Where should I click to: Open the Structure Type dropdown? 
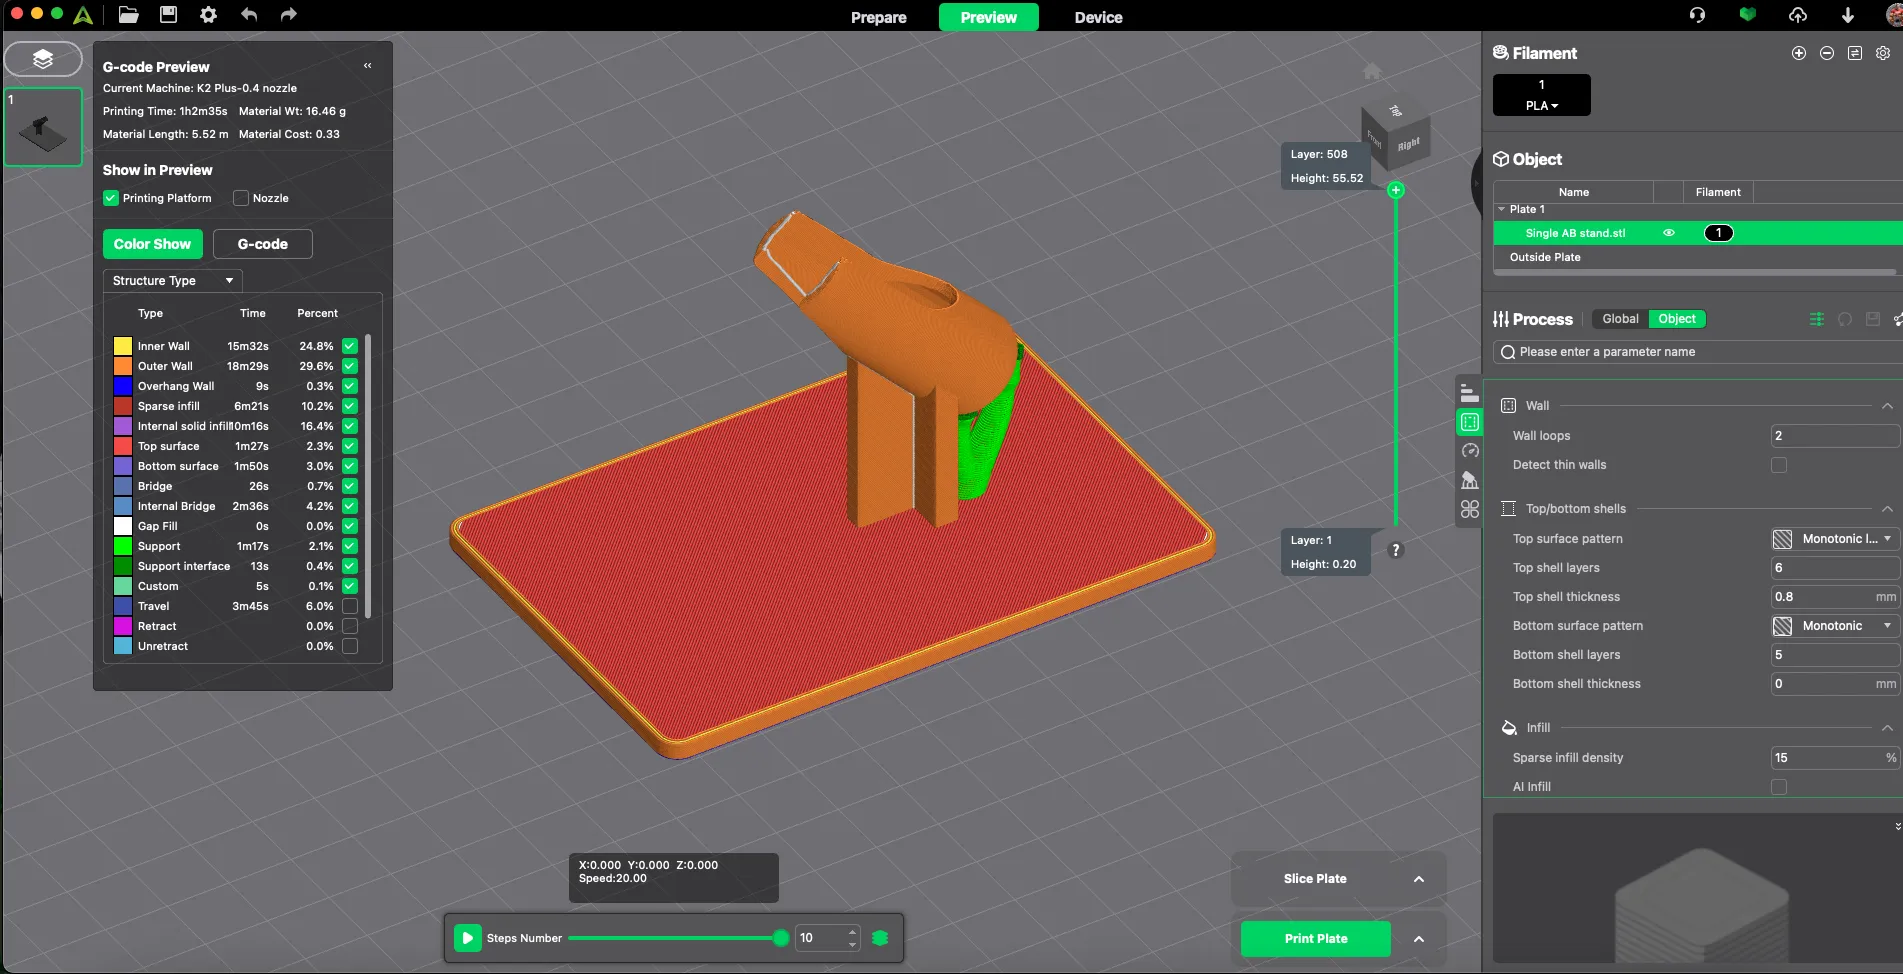click(x=171, y=281)
